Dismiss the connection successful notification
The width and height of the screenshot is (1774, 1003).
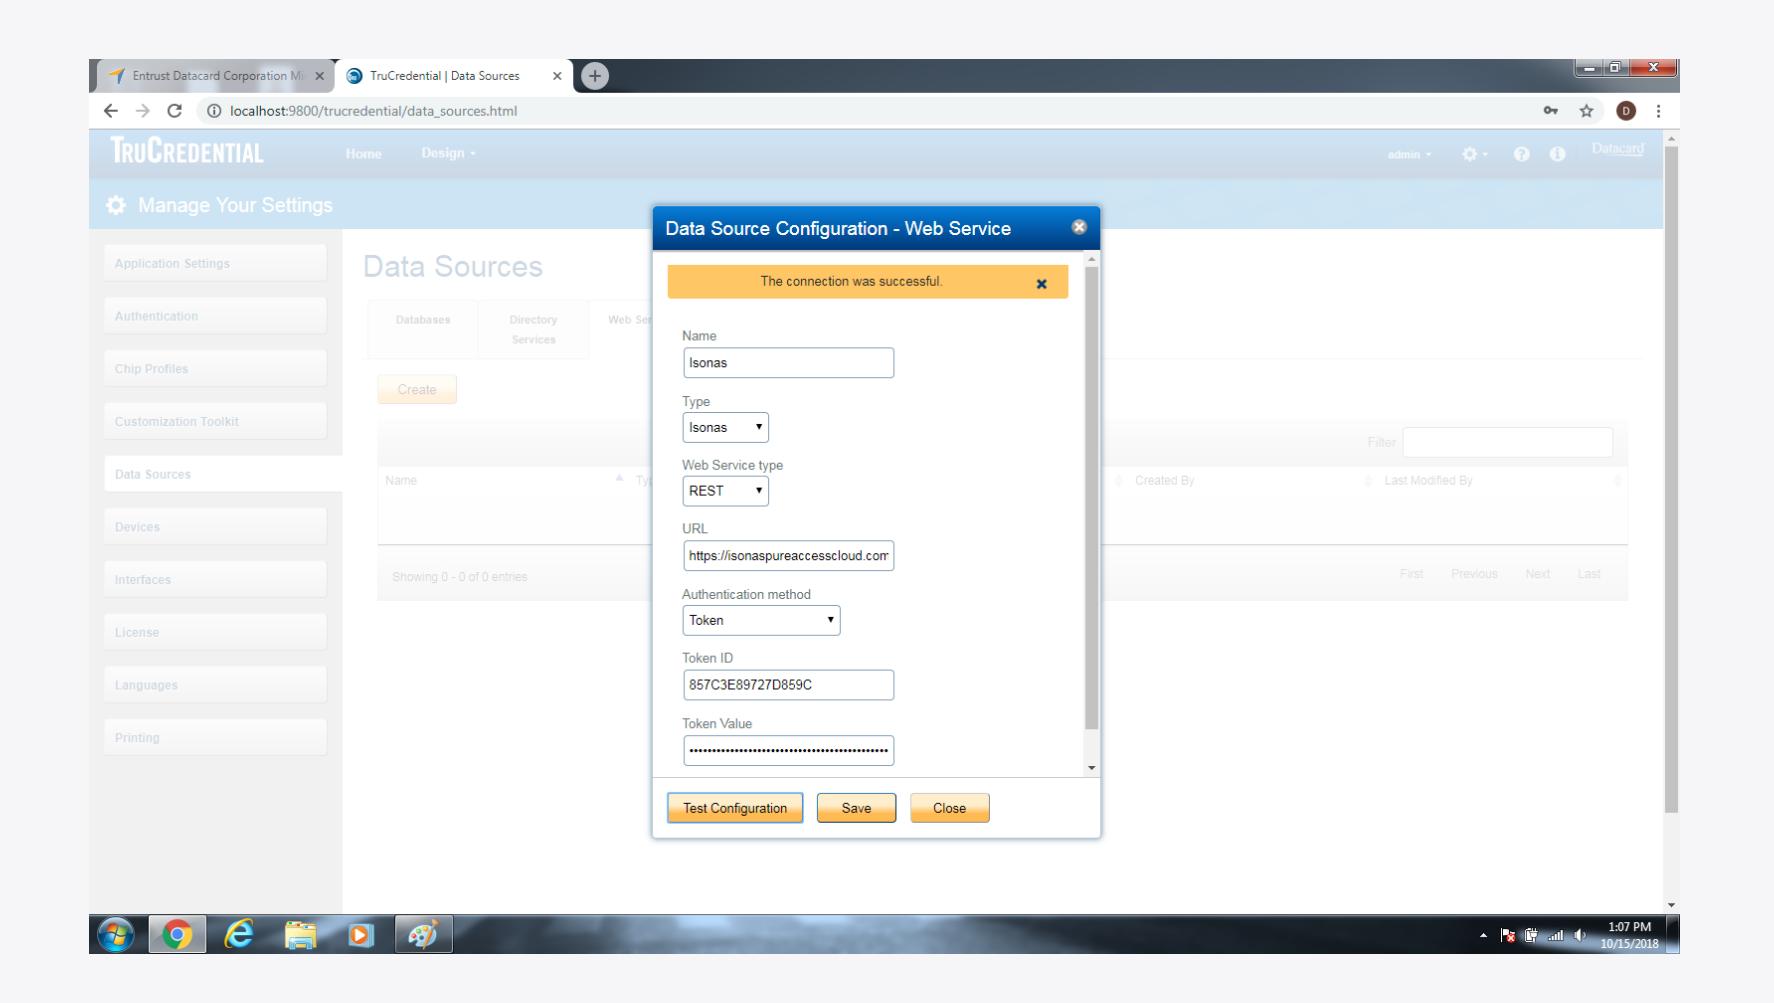pyautogui.click(x=1041, y=284)
